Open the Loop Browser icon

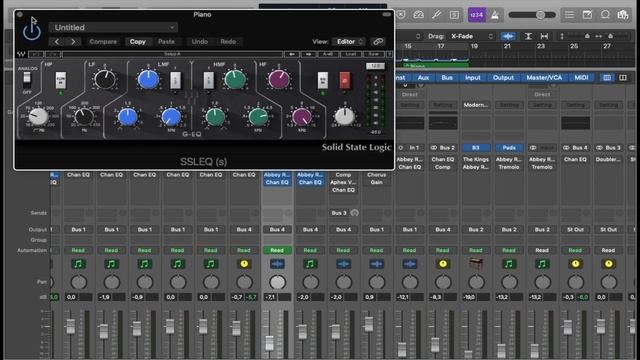(605, 15)
